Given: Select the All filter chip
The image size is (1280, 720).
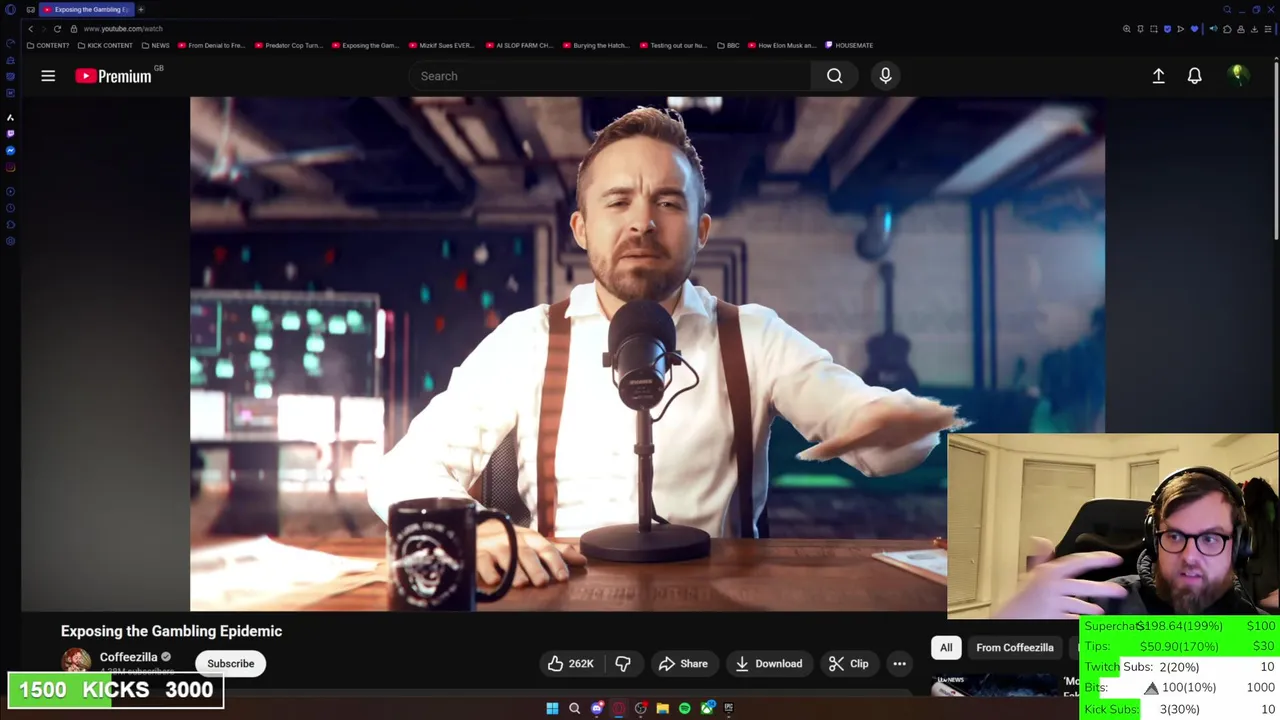Looking at the screenshot, I should pos(946,648).
